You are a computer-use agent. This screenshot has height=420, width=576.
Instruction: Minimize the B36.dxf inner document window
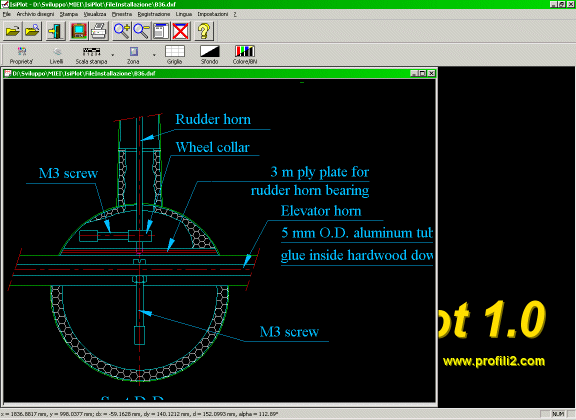pyautogui.click(x=414, y=73)
